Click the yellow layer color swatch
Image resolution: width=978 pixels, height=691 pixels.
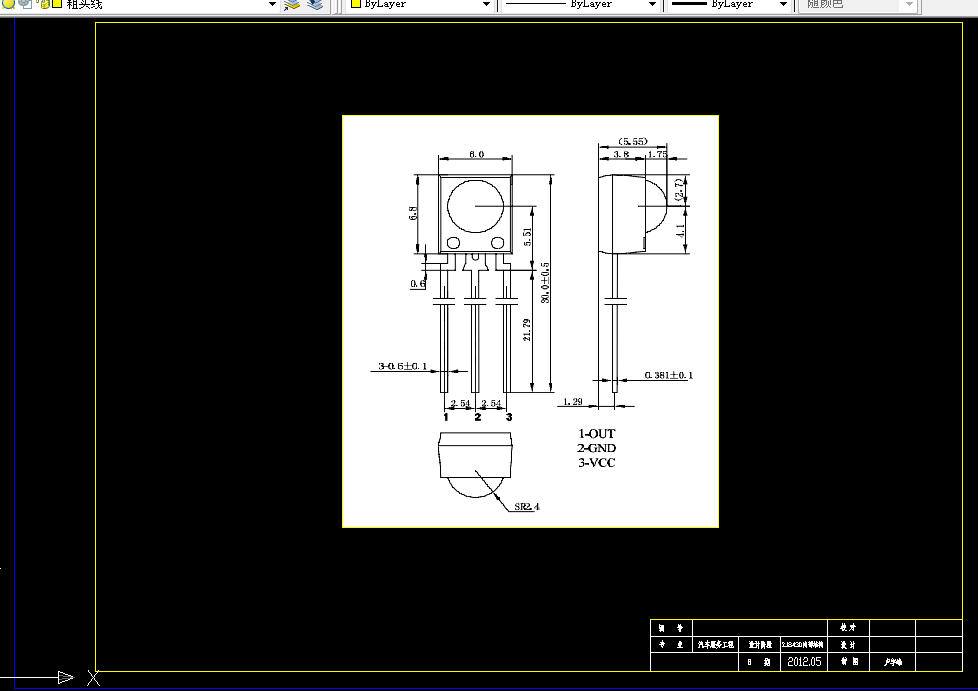57,4
